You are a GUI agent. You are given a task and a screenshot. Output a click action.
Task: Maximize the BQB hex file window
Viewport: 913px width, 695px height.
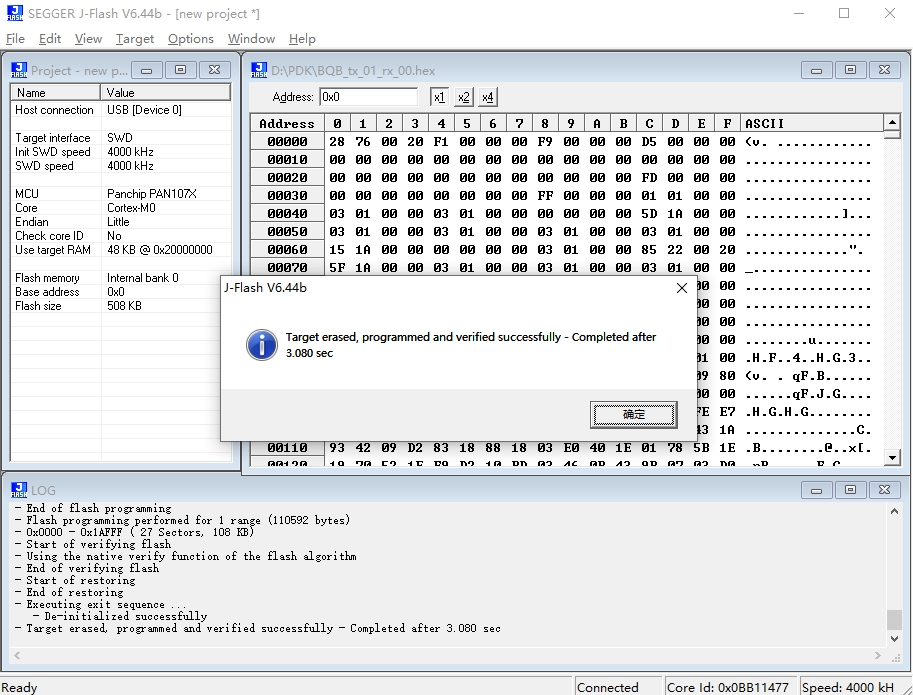pyautogui.click(x=850, y=70)
